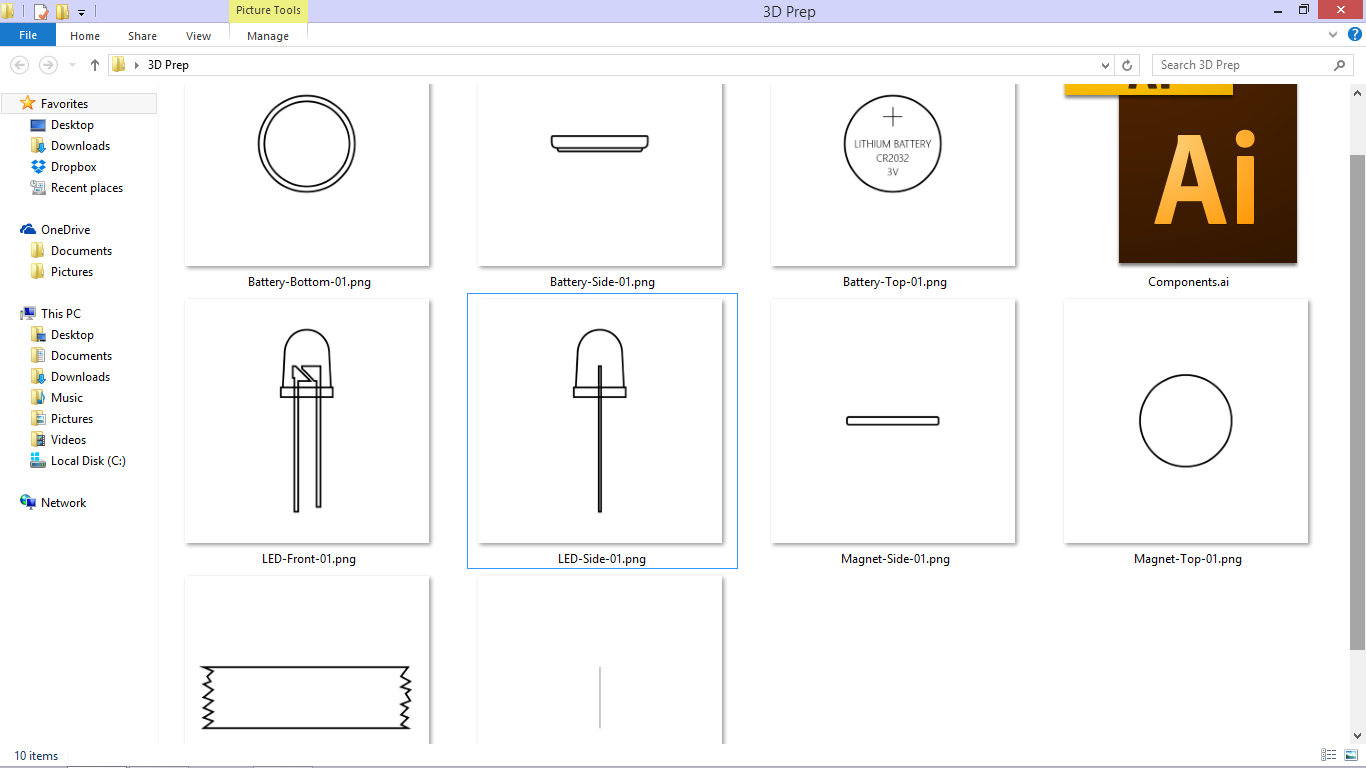1366x768 pixels.
Task: Expand the recent locations dropdown beside navigation arrows
Action: (x=70, y=64)
